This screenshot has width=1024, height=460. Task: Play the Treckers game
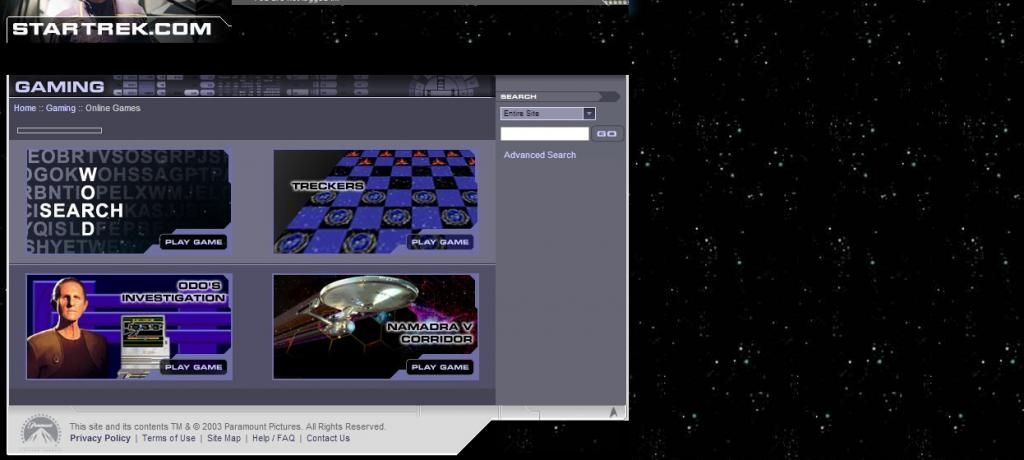pyautogui.click(x=440, y=242)
